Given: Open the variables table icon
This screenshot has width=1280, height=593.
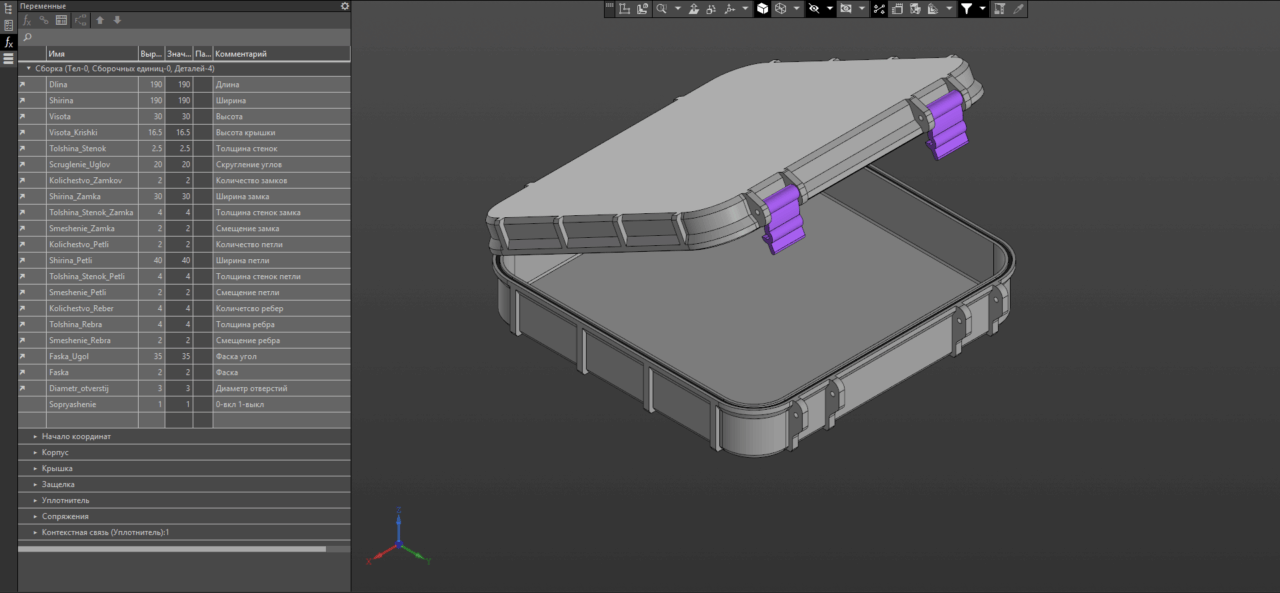Looking at the screenshot, I should [x=61, y=20].
